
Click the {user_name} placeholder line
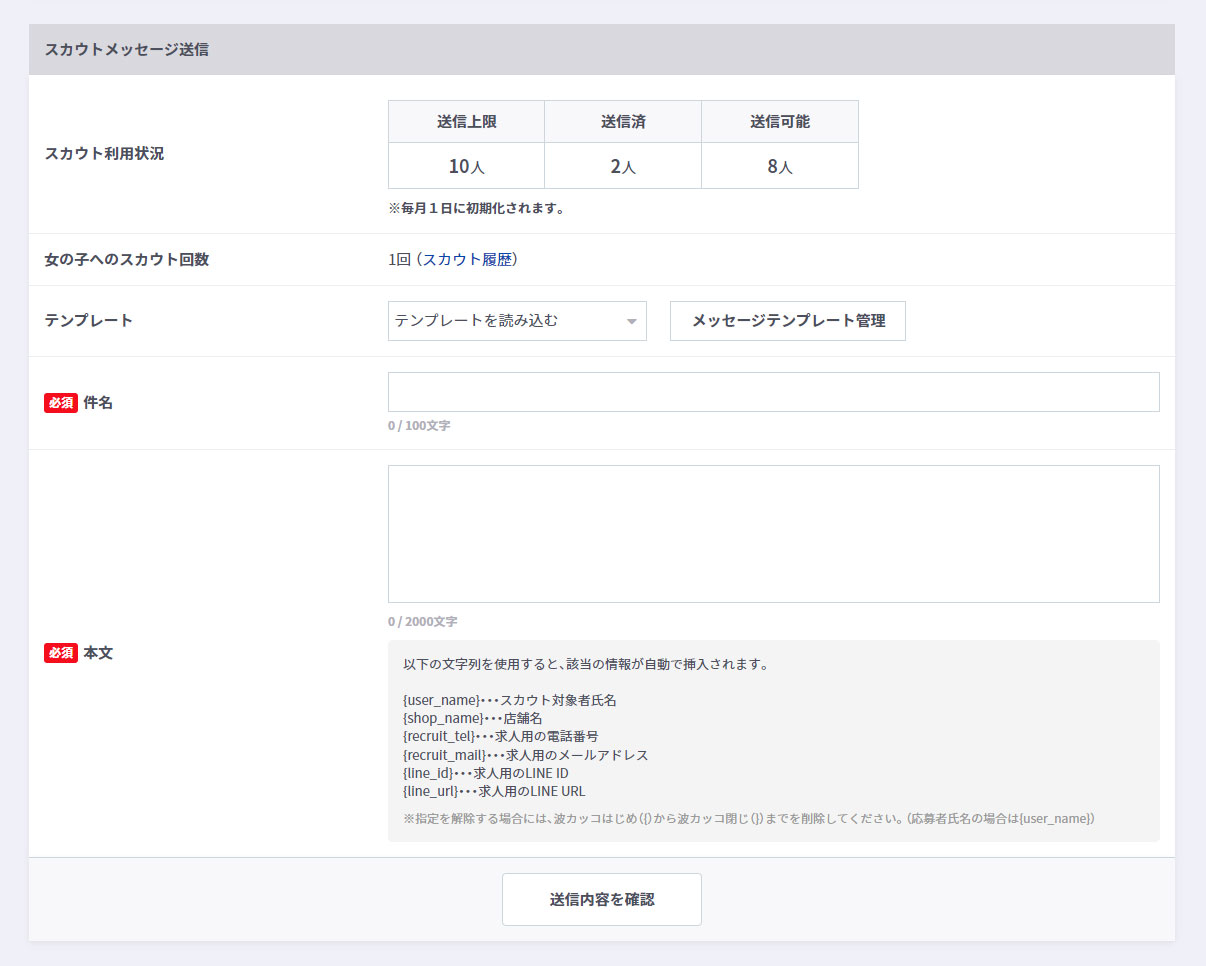coord(509,700)
